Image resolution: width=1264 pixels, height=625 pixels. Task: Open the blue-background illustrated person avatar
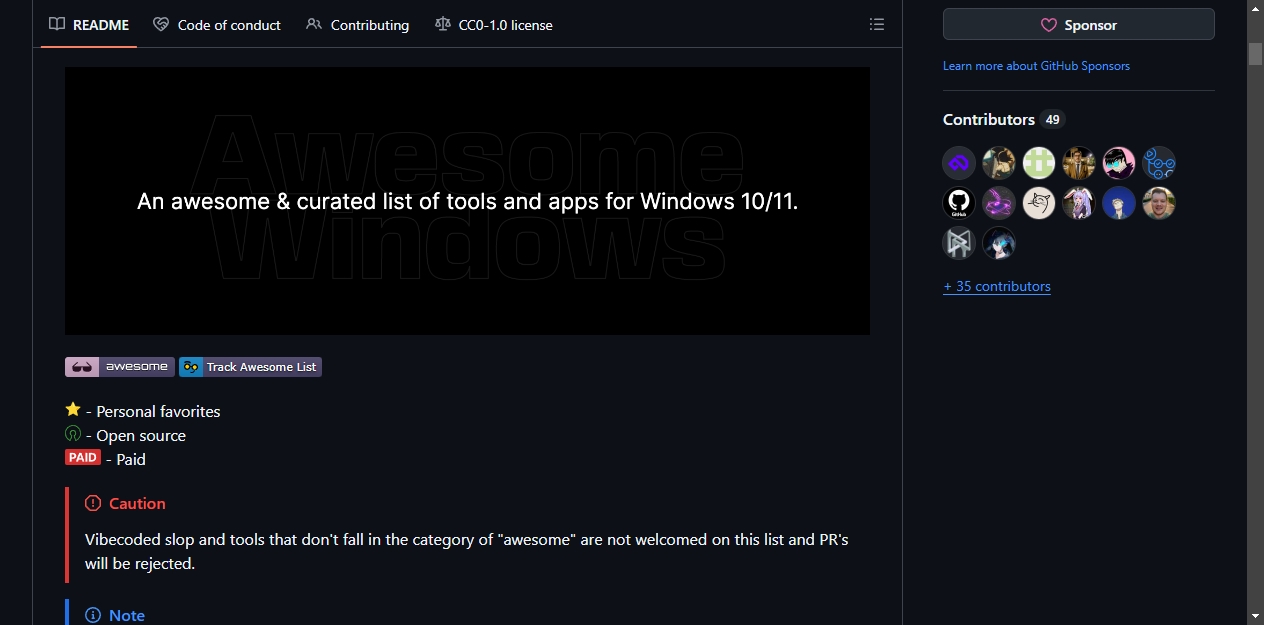1119,203
